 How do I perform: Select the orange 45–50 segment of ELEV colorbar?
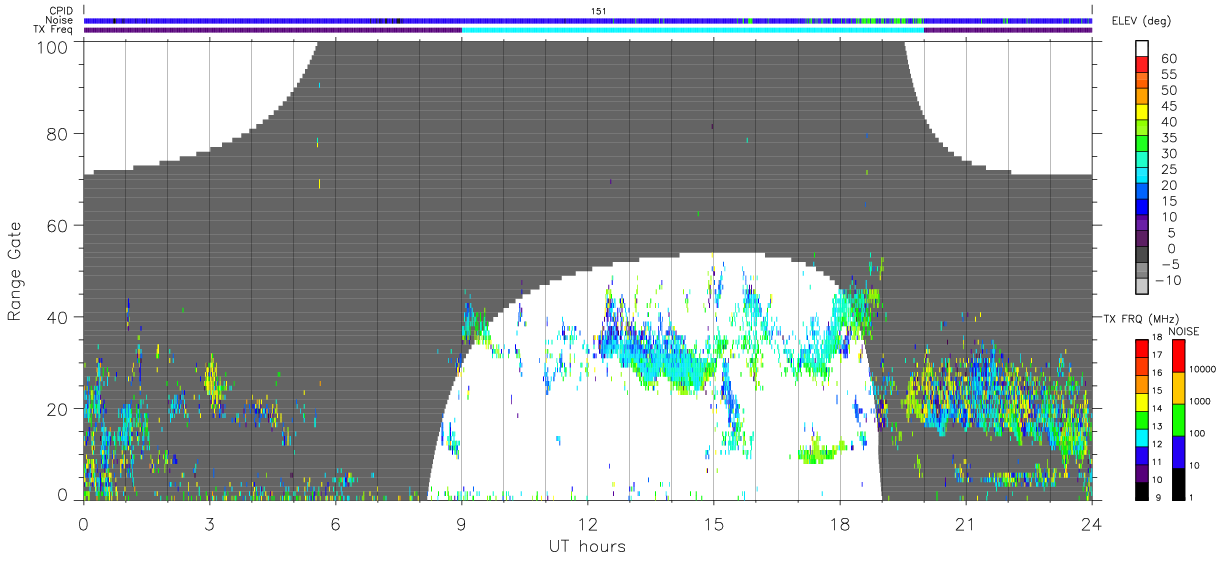point(1143,97)
